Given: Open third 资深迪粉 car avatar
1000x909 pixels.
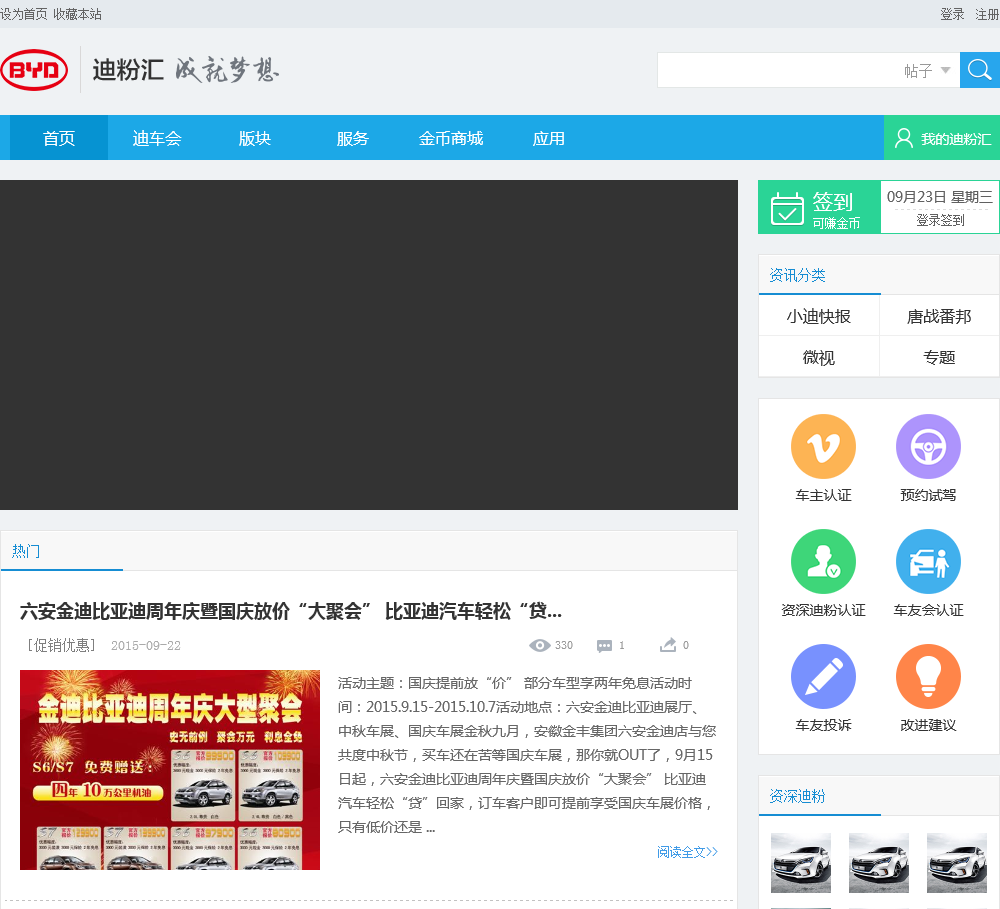Looking at the screenshot, I should click(x=957, y=863).
